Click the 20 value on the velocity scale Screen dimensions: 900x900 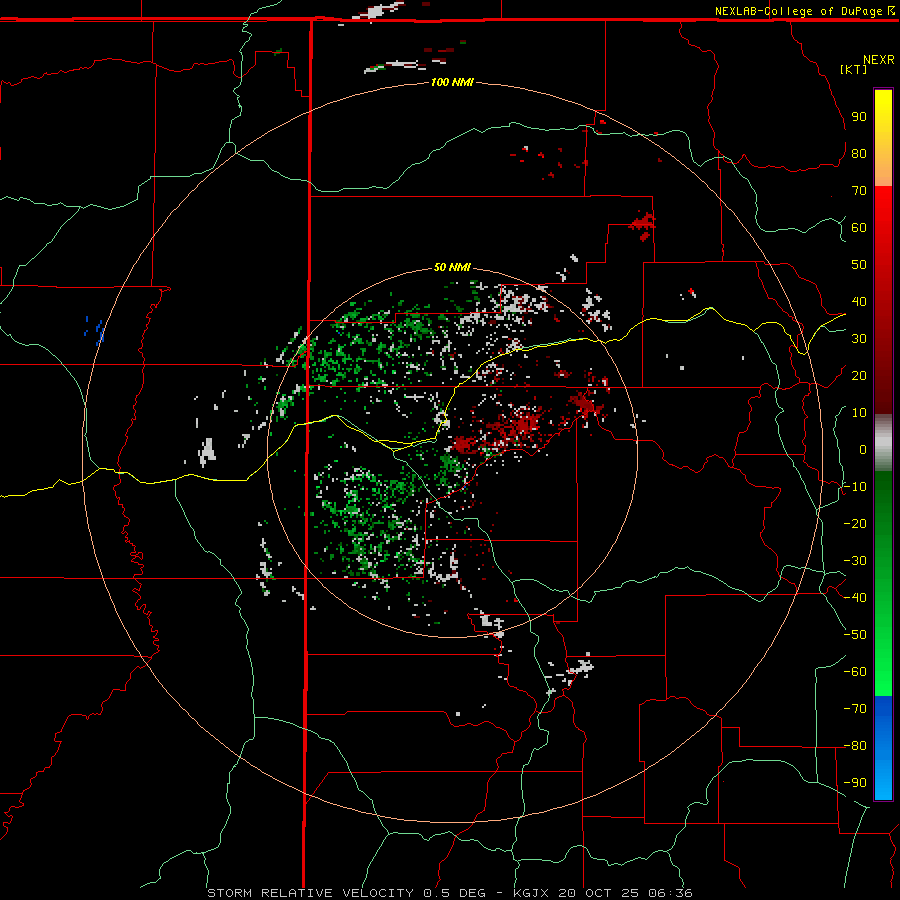(859, 376)
